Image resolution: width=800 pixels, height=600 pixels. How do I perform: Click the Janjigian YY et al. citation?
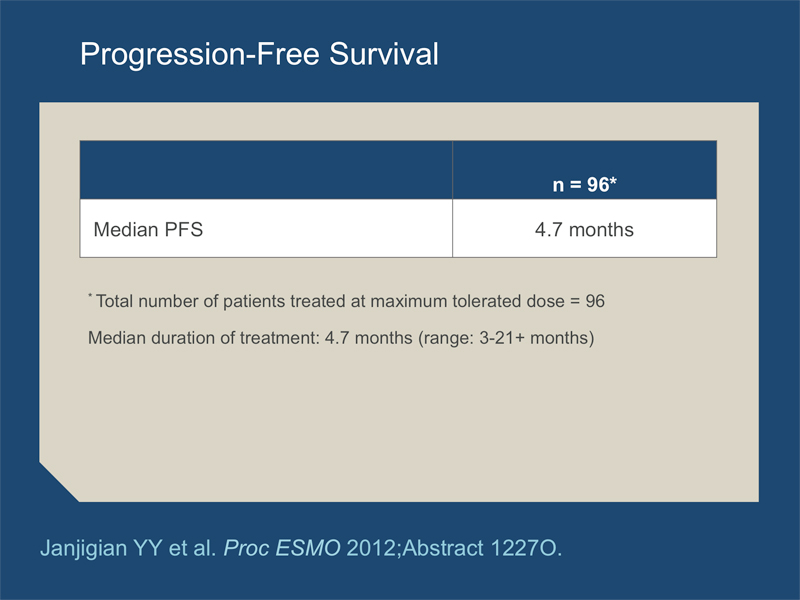tap(128, 548)
